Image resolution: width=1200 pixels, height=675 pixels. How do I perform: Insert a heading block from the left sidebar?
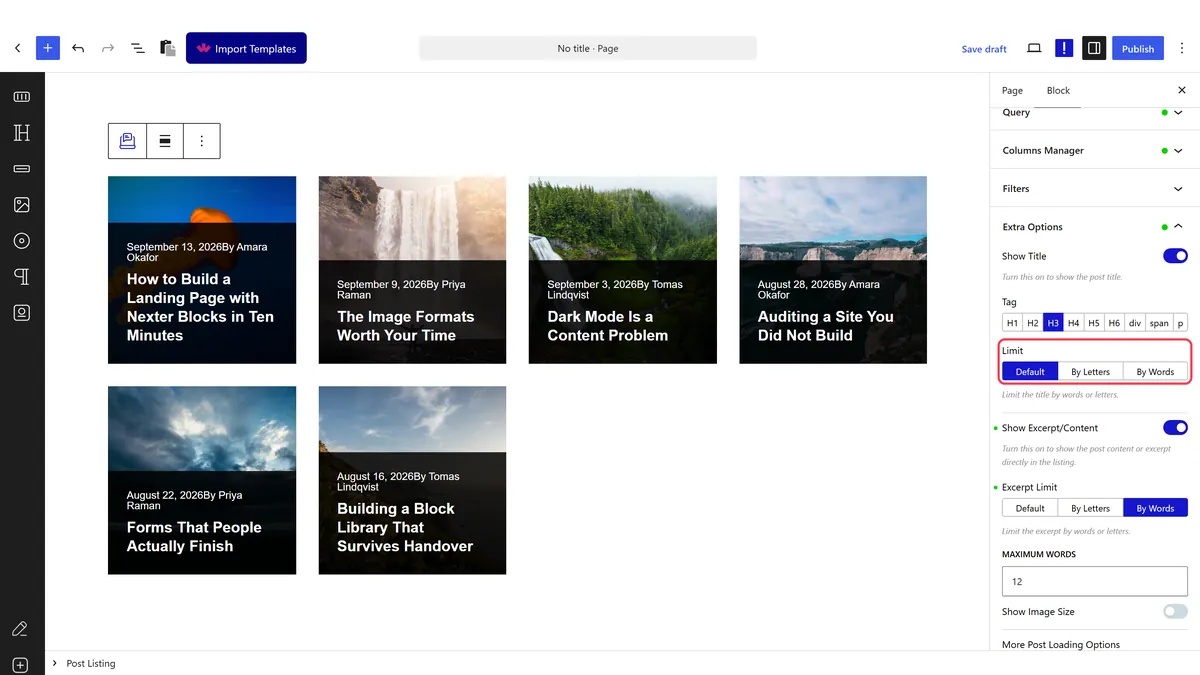(22, 133)
